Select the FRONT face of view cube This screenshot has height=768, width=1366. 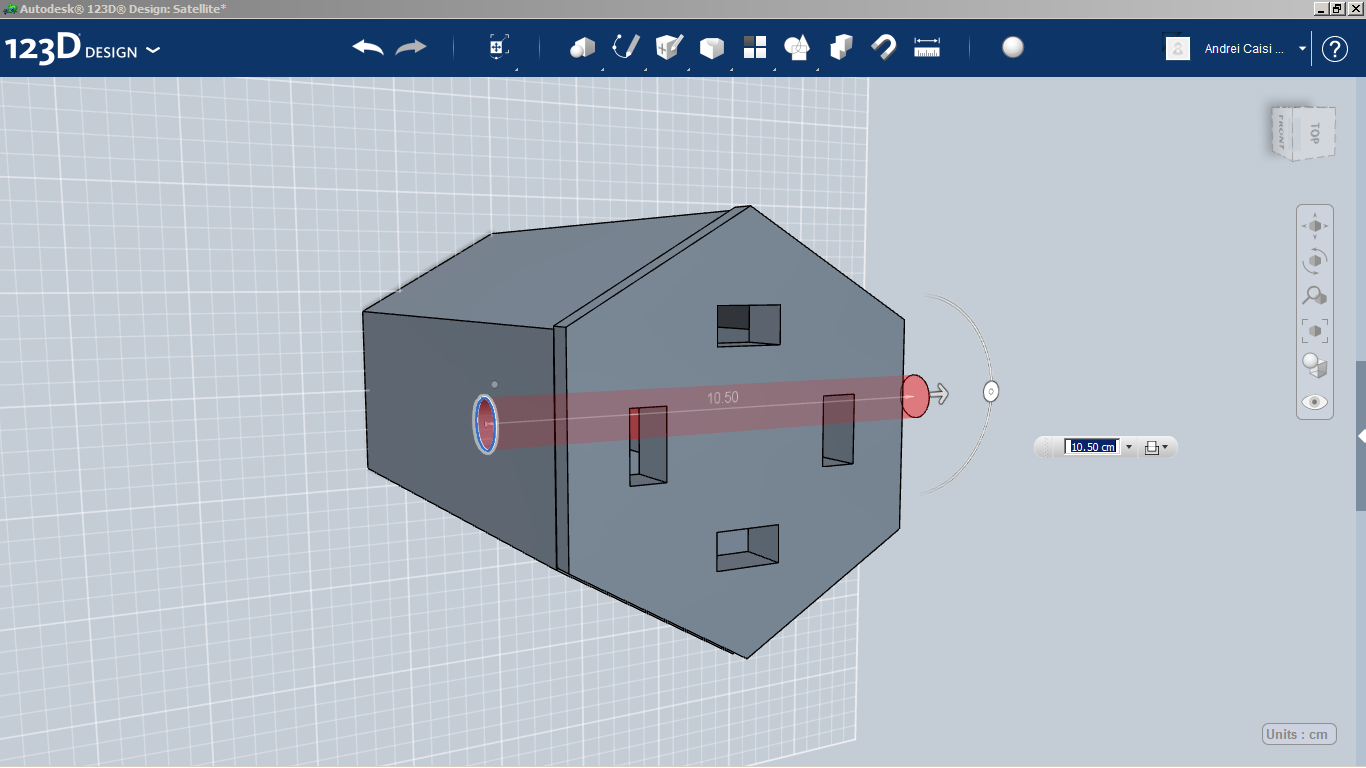click(x=1281, y=131)
